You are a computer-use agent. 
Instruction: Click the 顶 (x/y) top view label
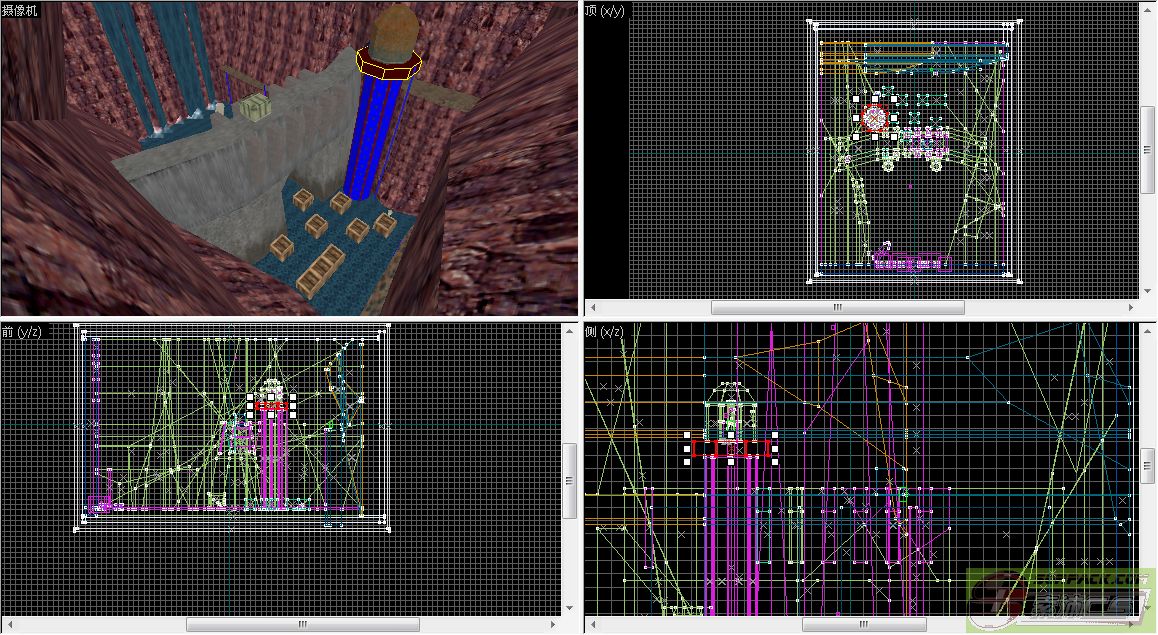click(605, 10)
